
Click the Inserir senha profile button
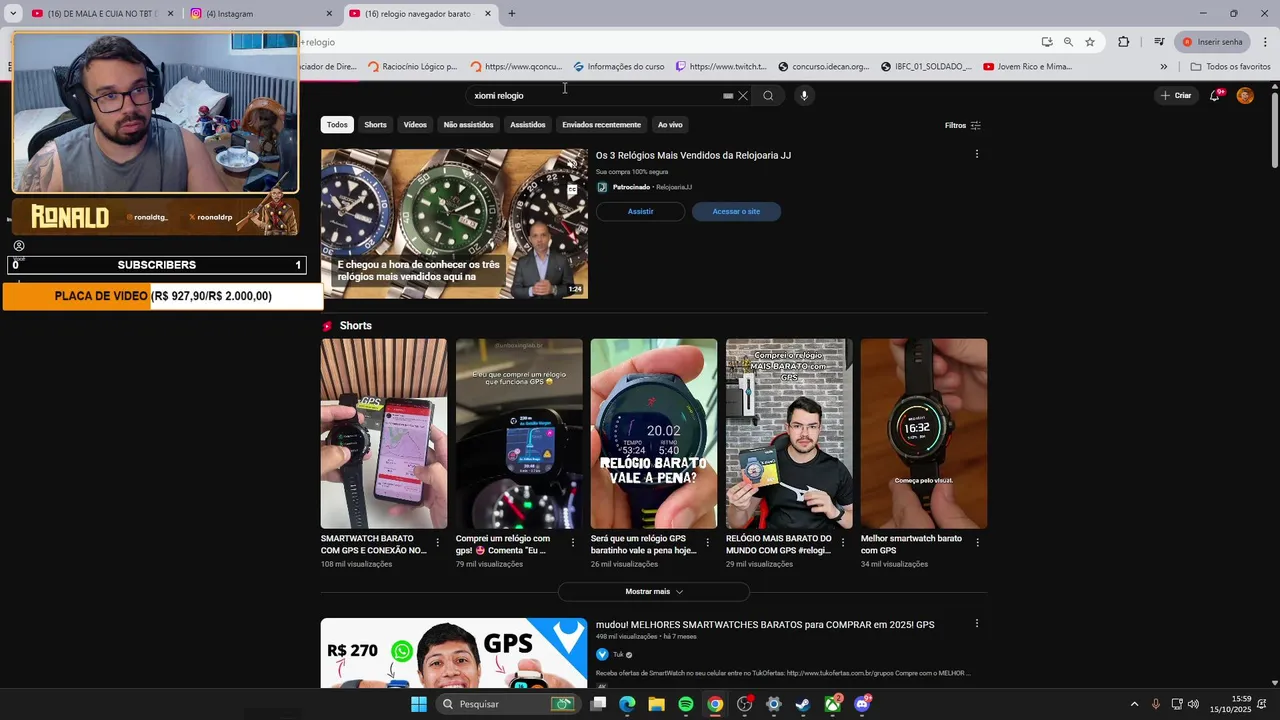tap(1213, 42)
